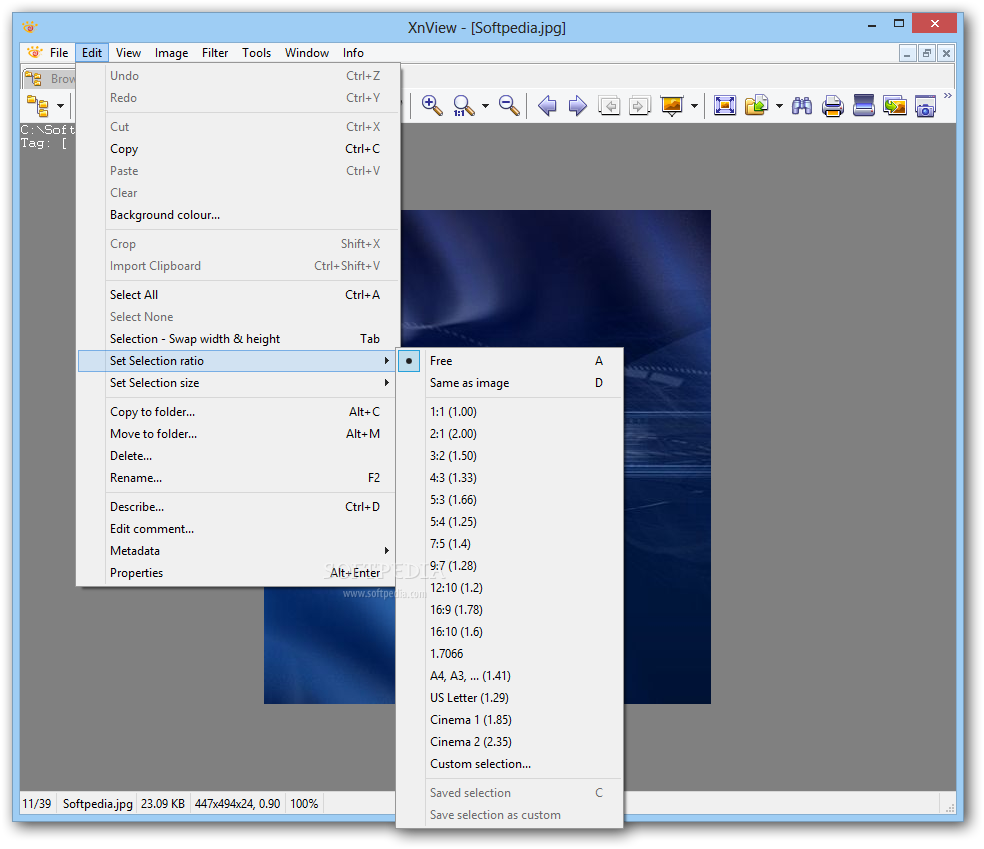The height and width of the screenshot is (849, 984).
Task: Choose the 1:1 (1.00) ratio
Action: click(x=510, y=412)
